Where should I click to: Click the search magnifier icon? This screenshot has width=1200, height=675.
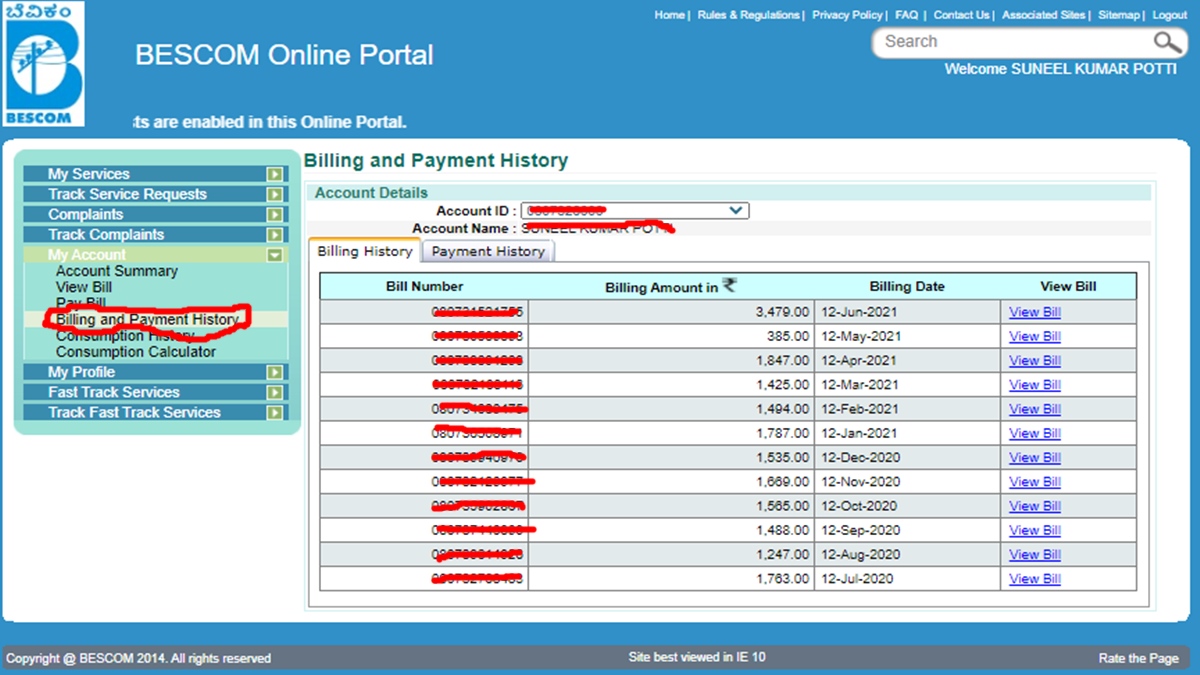(x=1168, y=42)
